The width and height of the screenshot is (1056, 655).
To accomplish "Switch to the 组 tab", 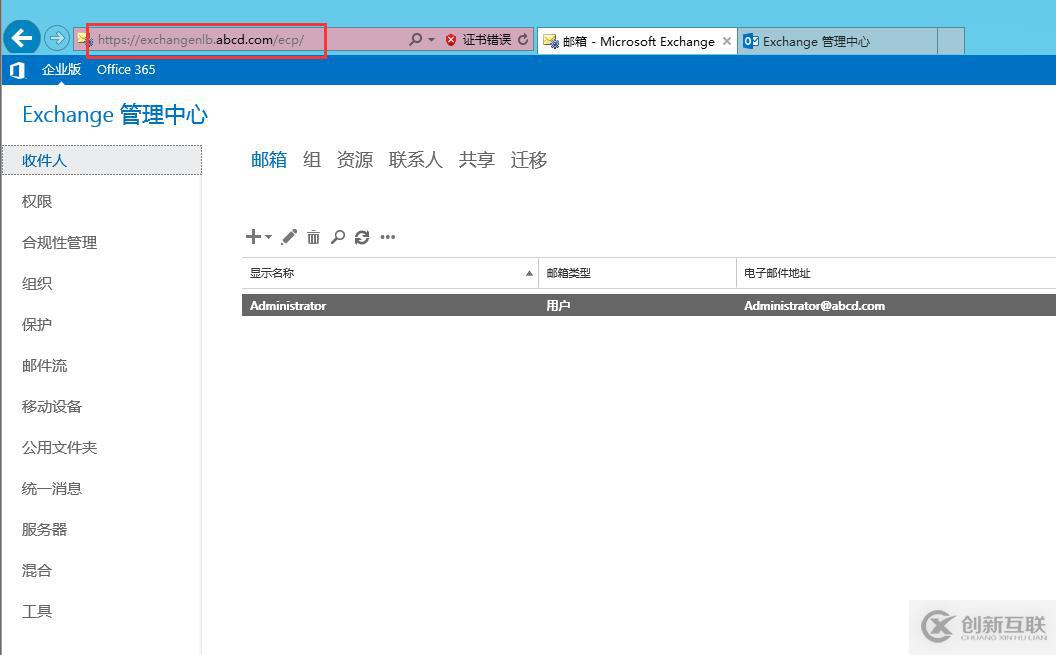I will 311,160.
